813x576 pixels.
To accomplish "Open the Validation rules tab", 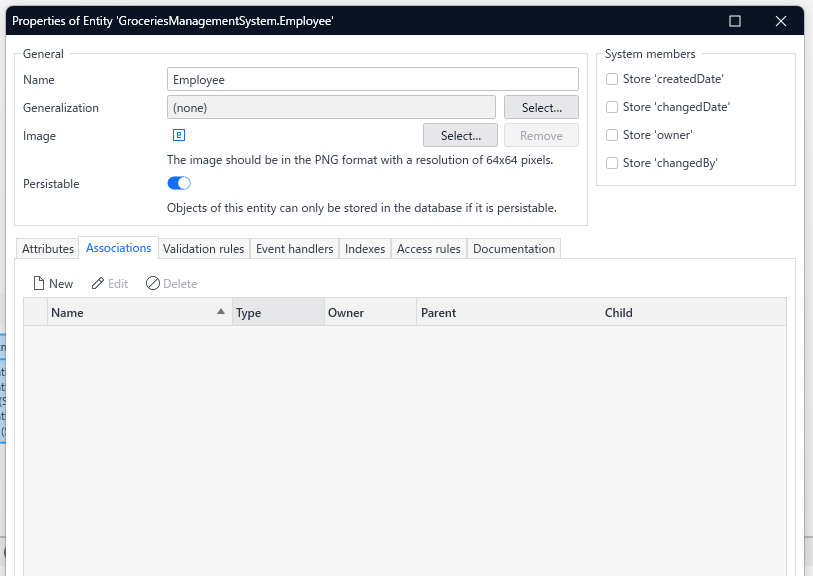I will [x=203, y=249].
